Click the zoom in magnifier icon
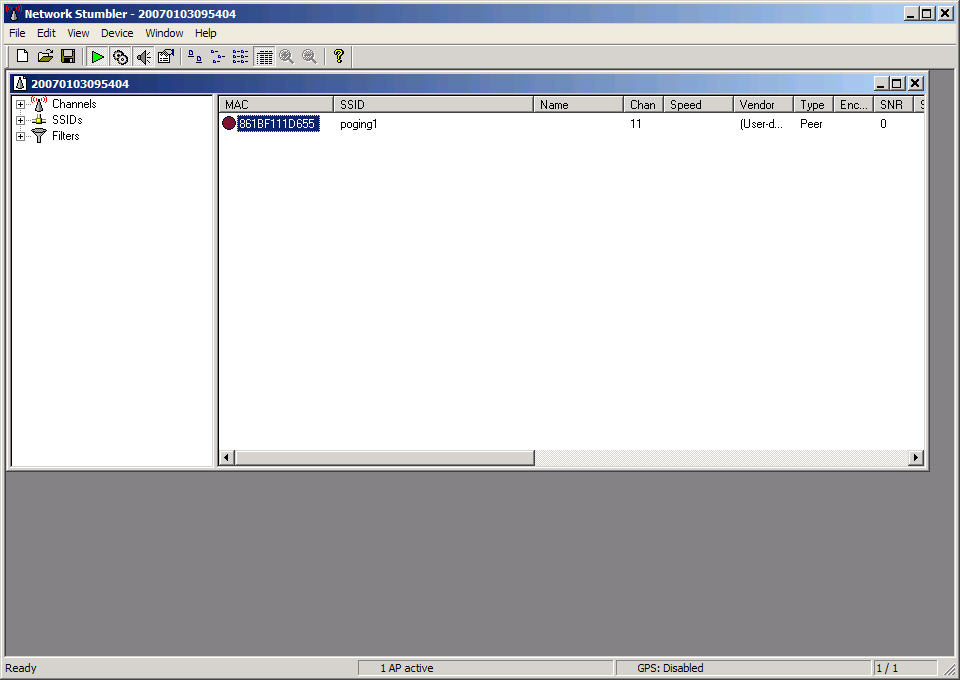The width and height of the screenshot is (960, 680). [287, 57]
